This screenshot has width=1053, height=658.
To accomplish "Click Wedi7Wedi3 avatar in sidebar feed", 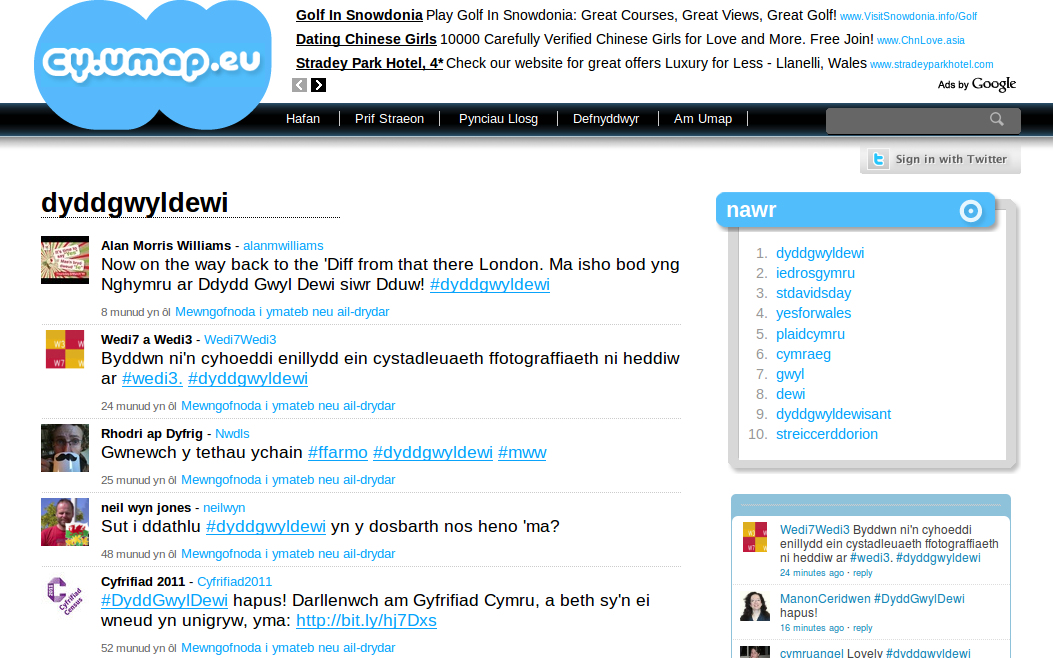I will tap(755, 537).
